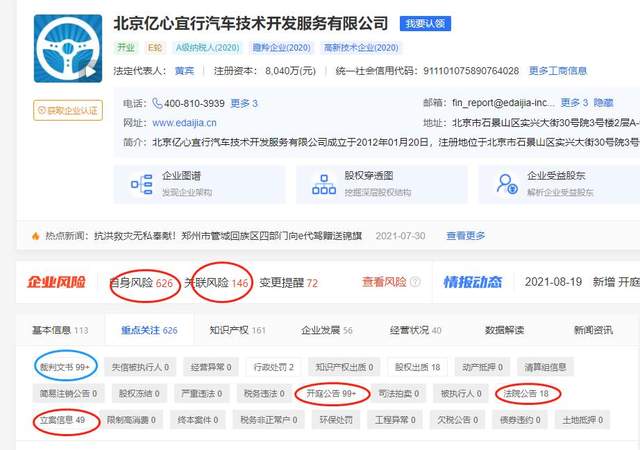Switch to 基本信息 113 tab
Viewport: 640px width, 450px height.
60,330
